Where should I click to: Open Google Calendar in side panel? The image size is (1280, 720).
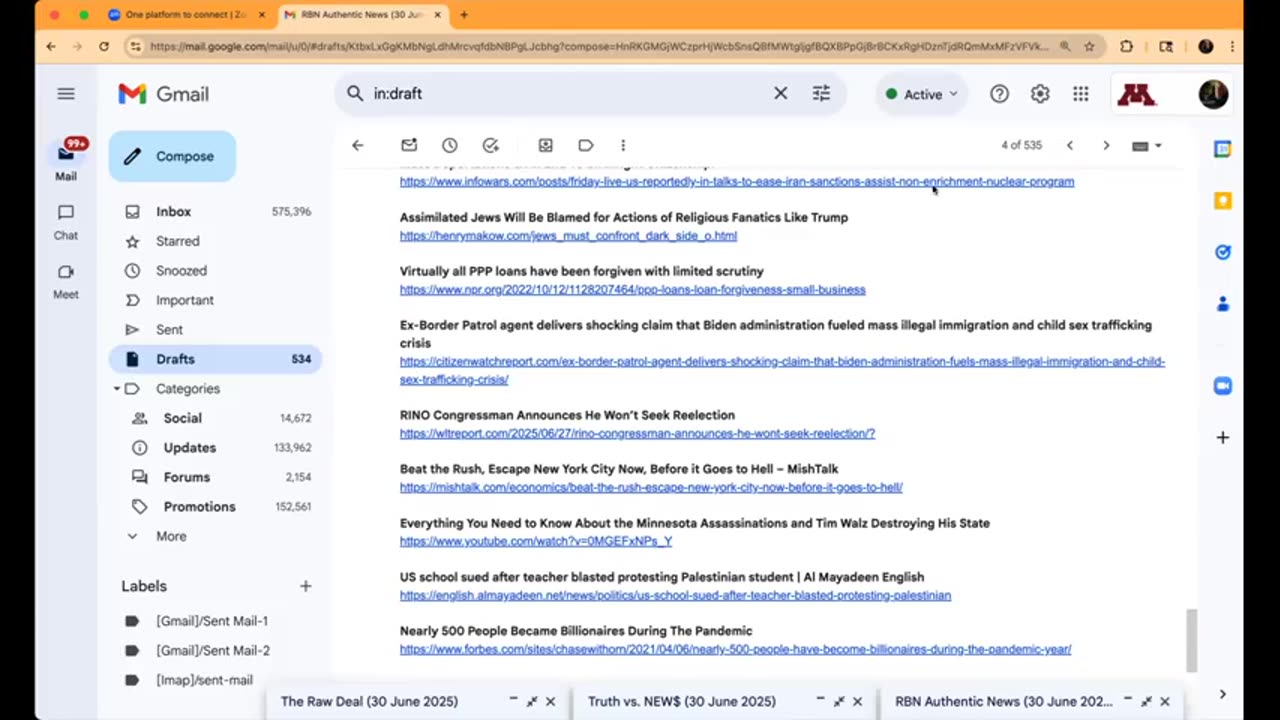(x=1222, y=149)
